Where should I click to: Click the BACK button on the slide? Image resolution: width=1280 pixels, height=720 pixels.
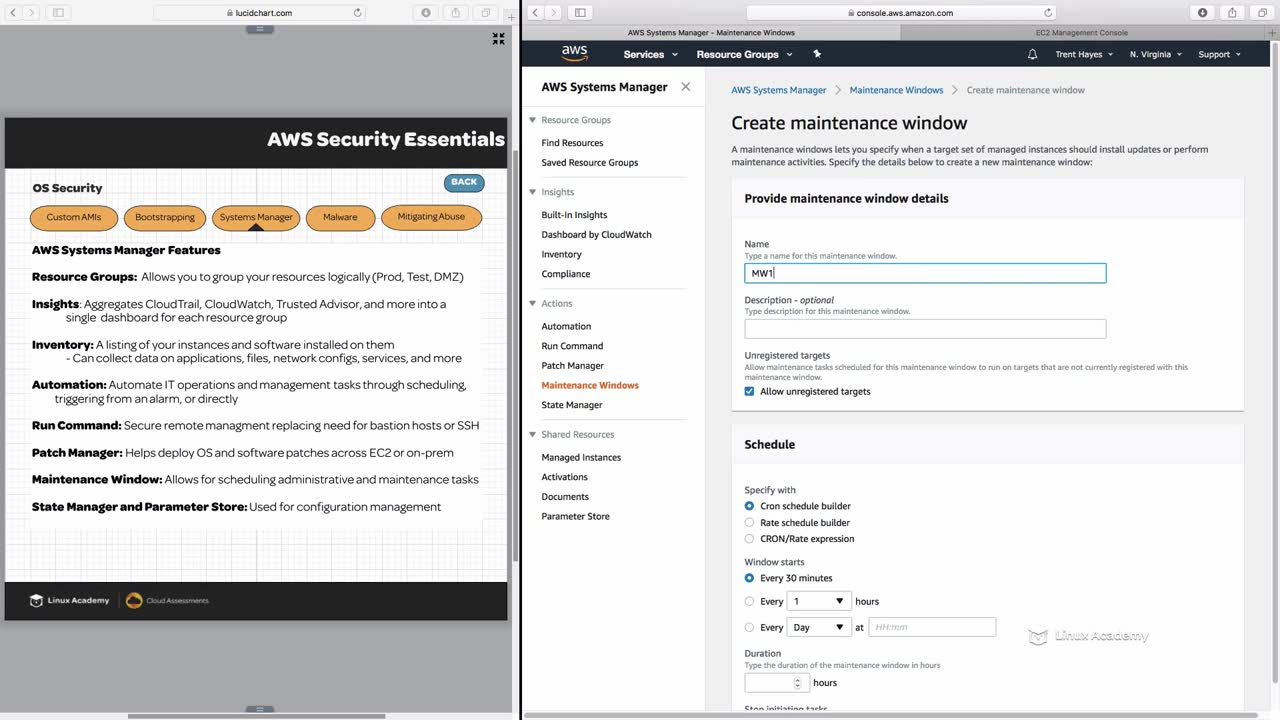click(464, 182)
